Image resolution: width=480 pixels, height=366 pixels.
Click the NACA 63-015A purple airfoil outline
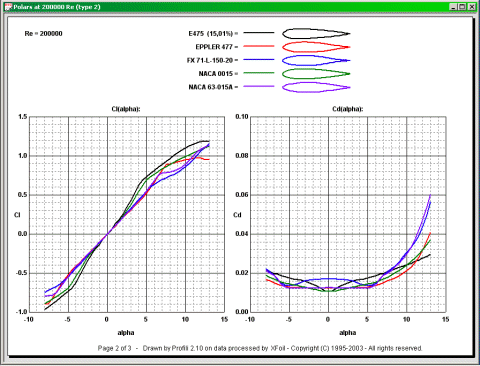click(316, 87)
